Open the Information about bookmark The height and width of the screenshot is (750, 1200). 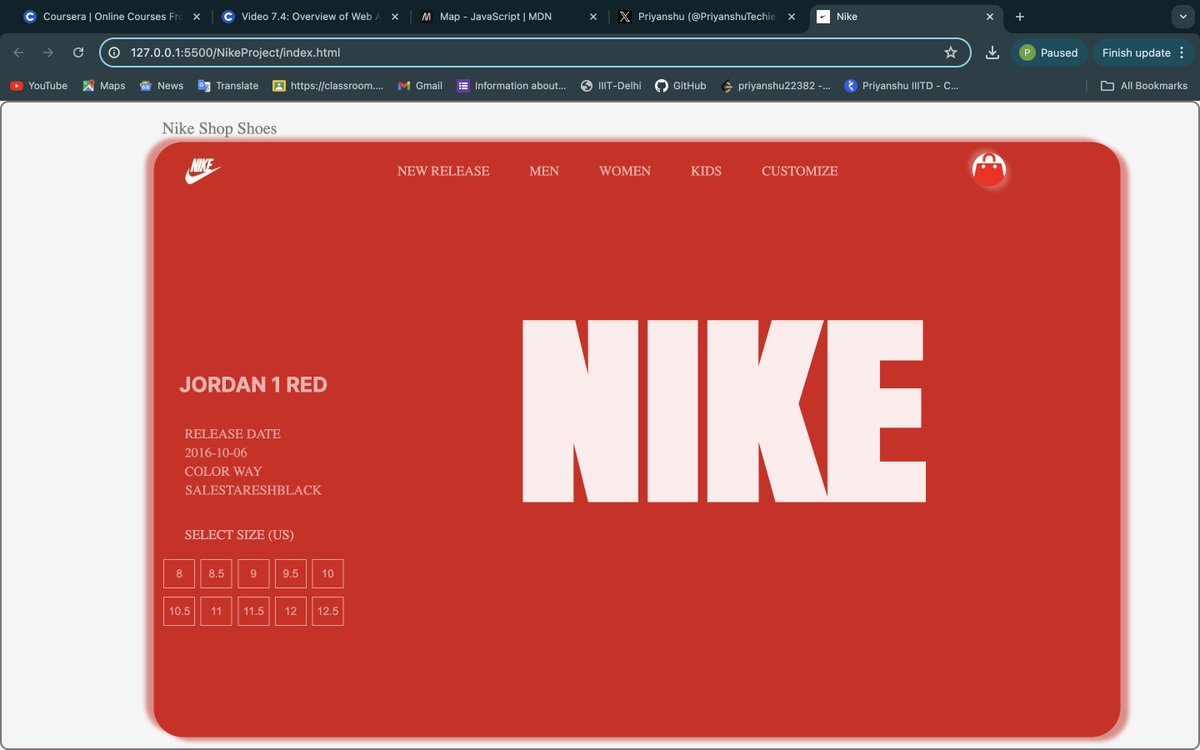click(x=511, y=86)
